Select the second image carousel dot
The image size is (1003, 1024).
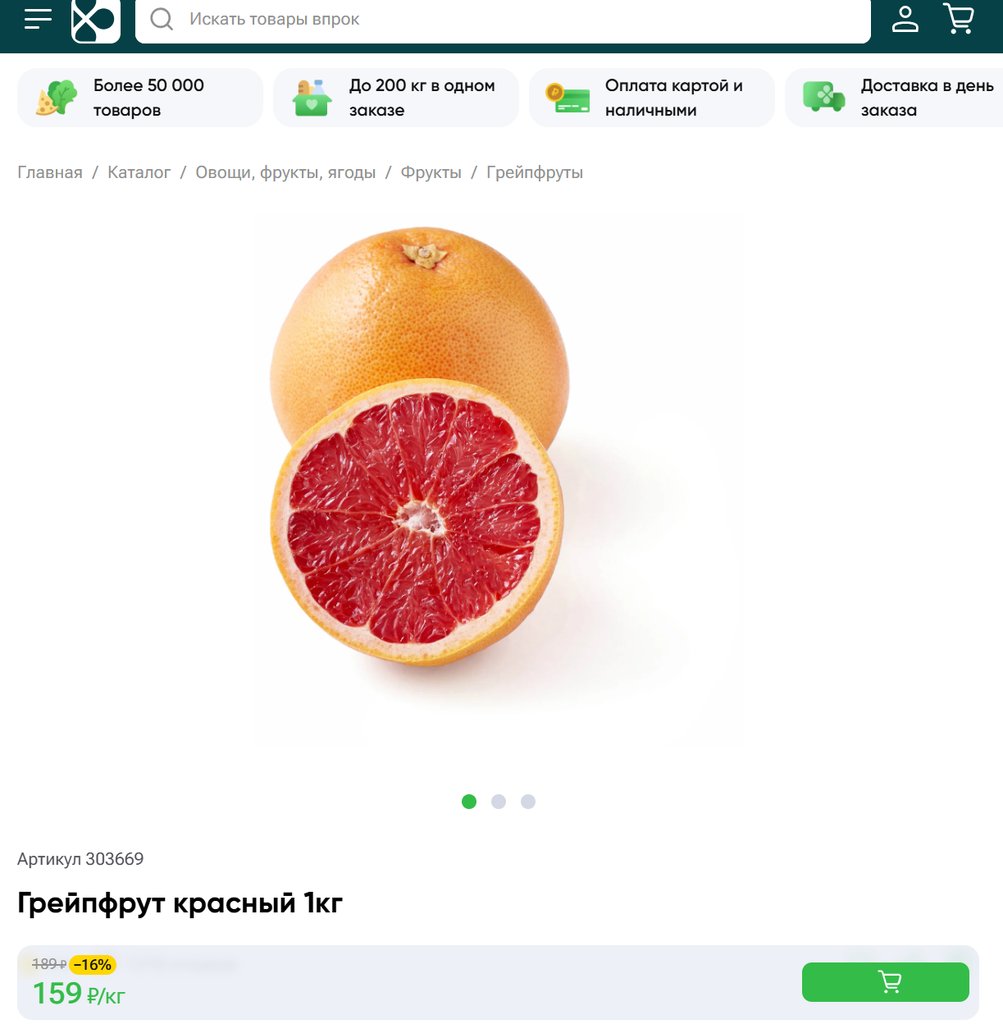tap(498, 801)
